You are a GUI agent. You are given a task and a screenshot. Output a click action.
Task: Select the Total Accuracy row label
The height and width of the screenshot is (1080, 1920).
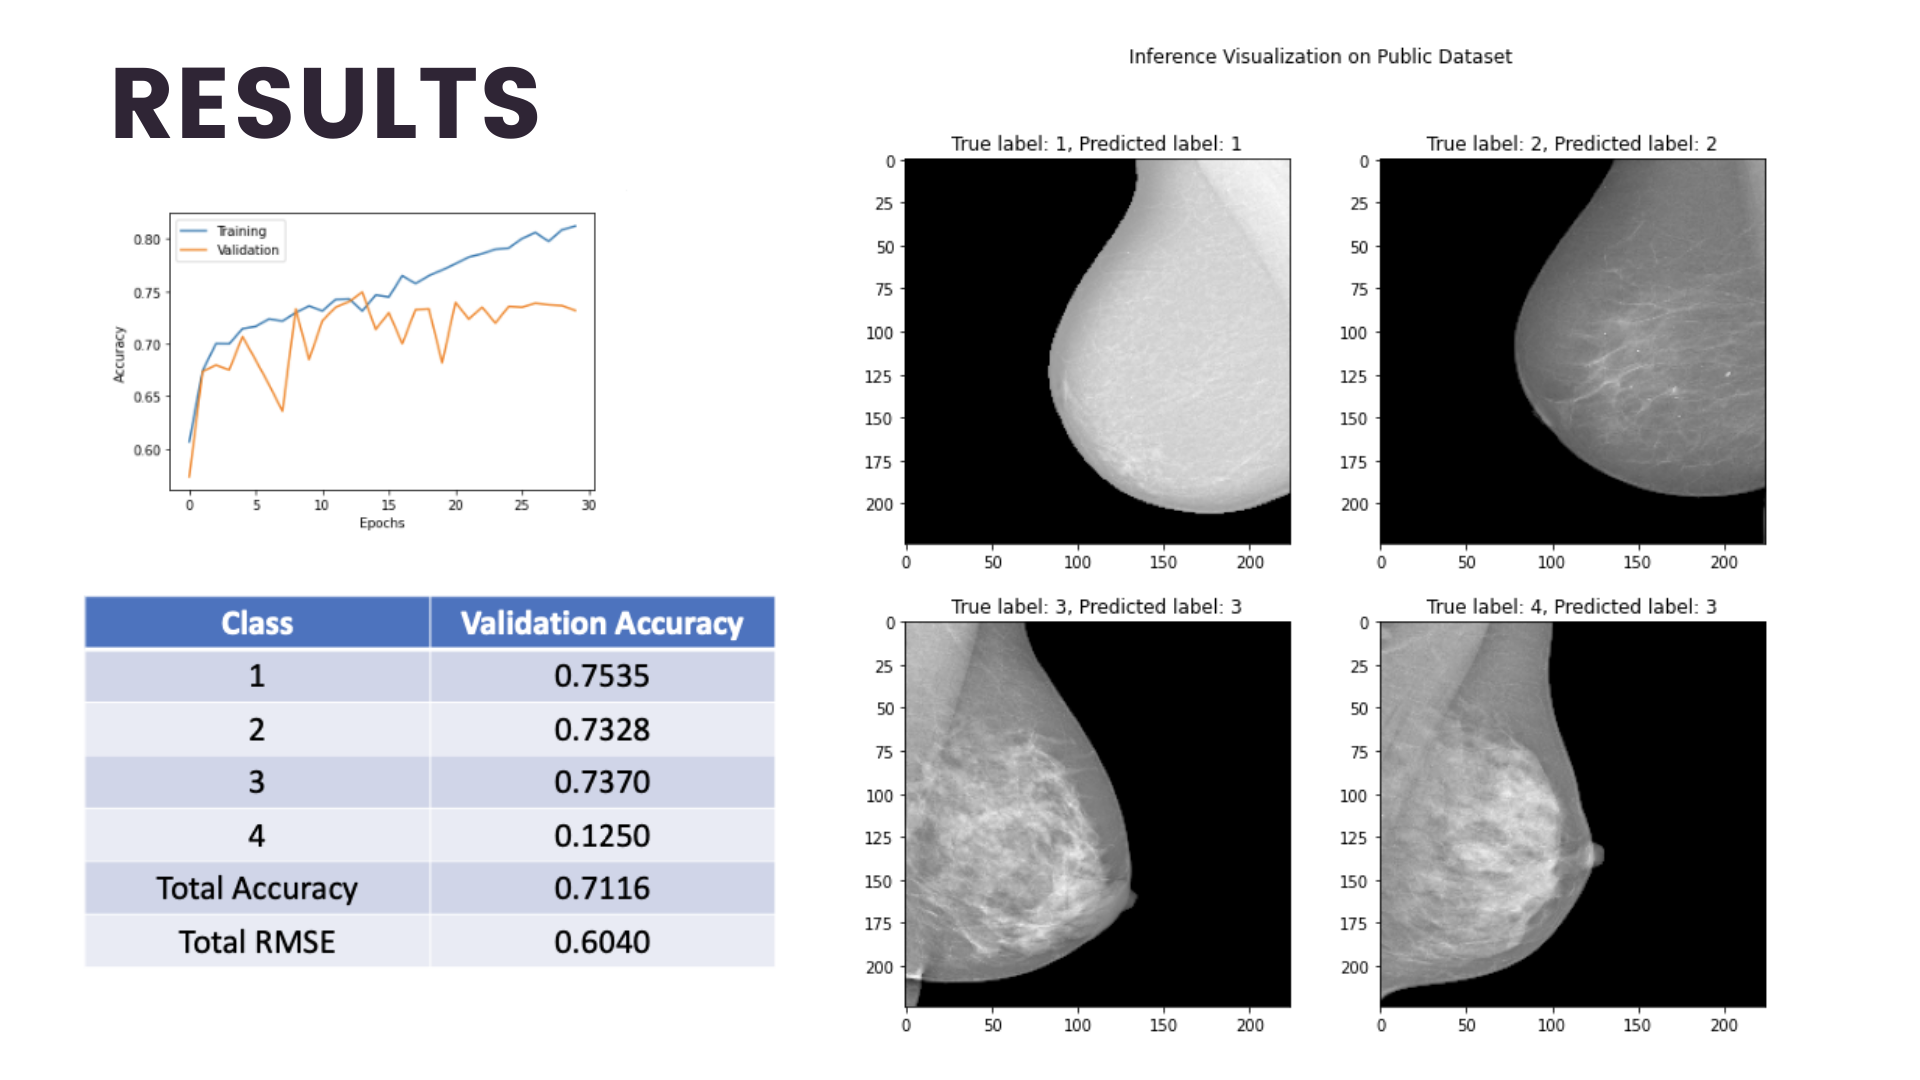[257, 888]
